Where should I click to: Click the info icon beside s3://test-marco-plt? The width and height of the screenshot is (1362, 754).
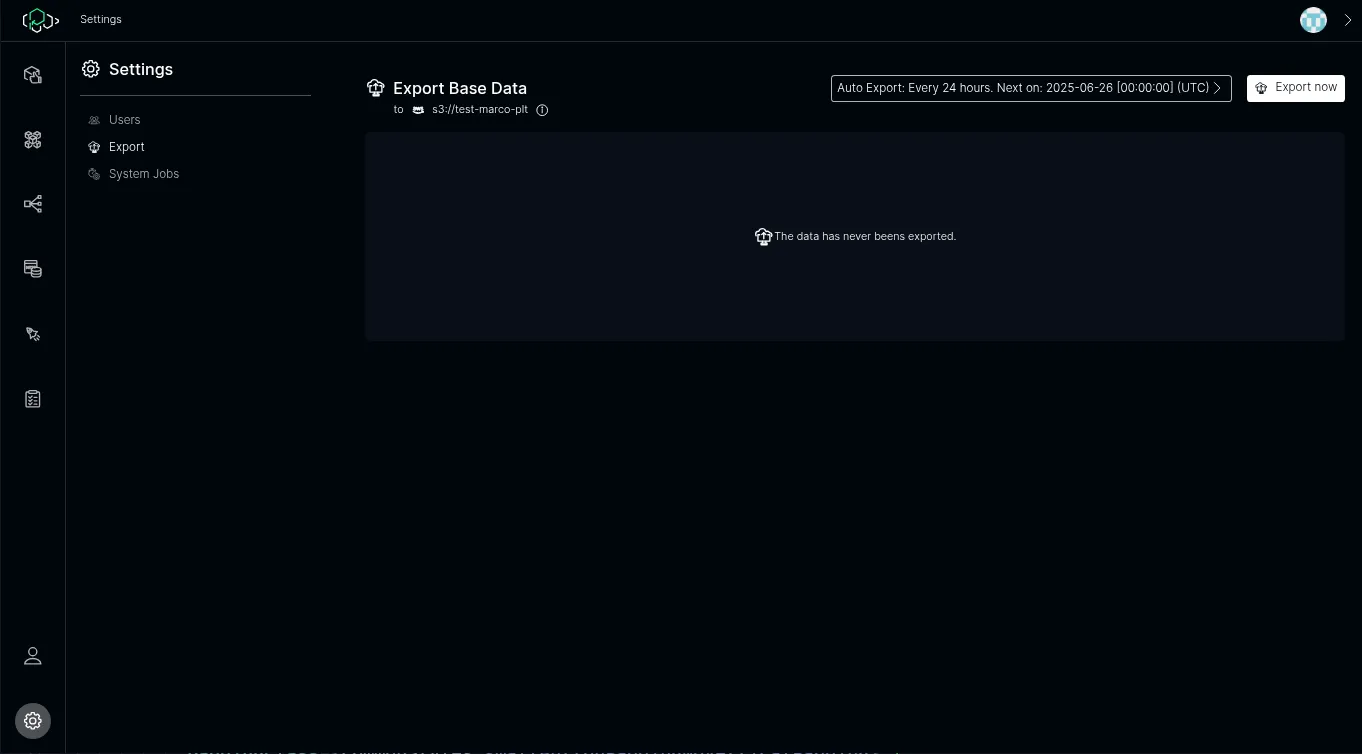pyautogui.click(x=542, y=110)
